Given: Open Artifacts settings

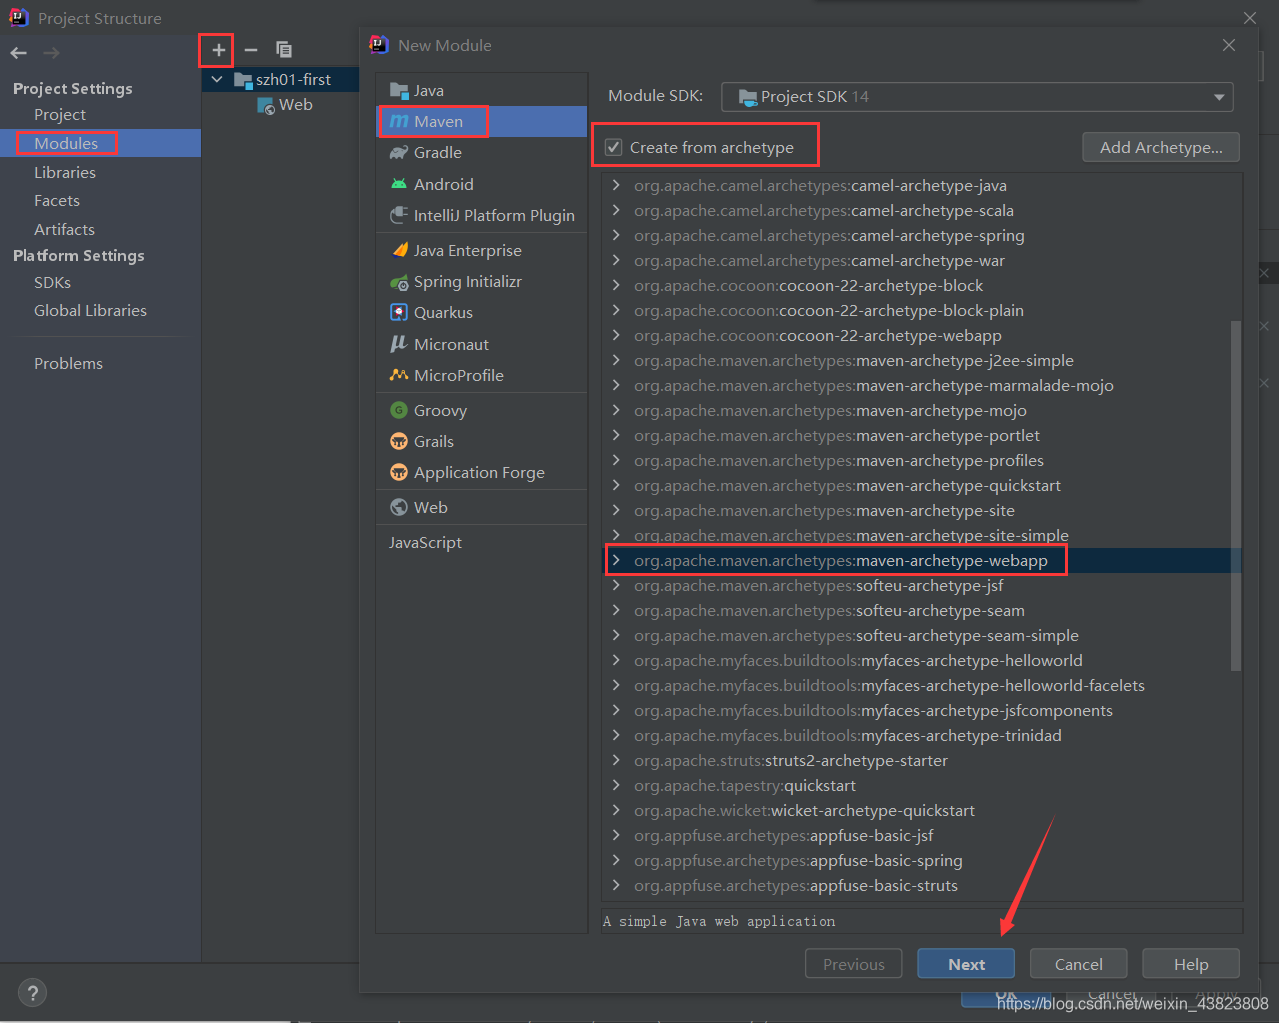Looking at the screenshot, I should point(64,229).
